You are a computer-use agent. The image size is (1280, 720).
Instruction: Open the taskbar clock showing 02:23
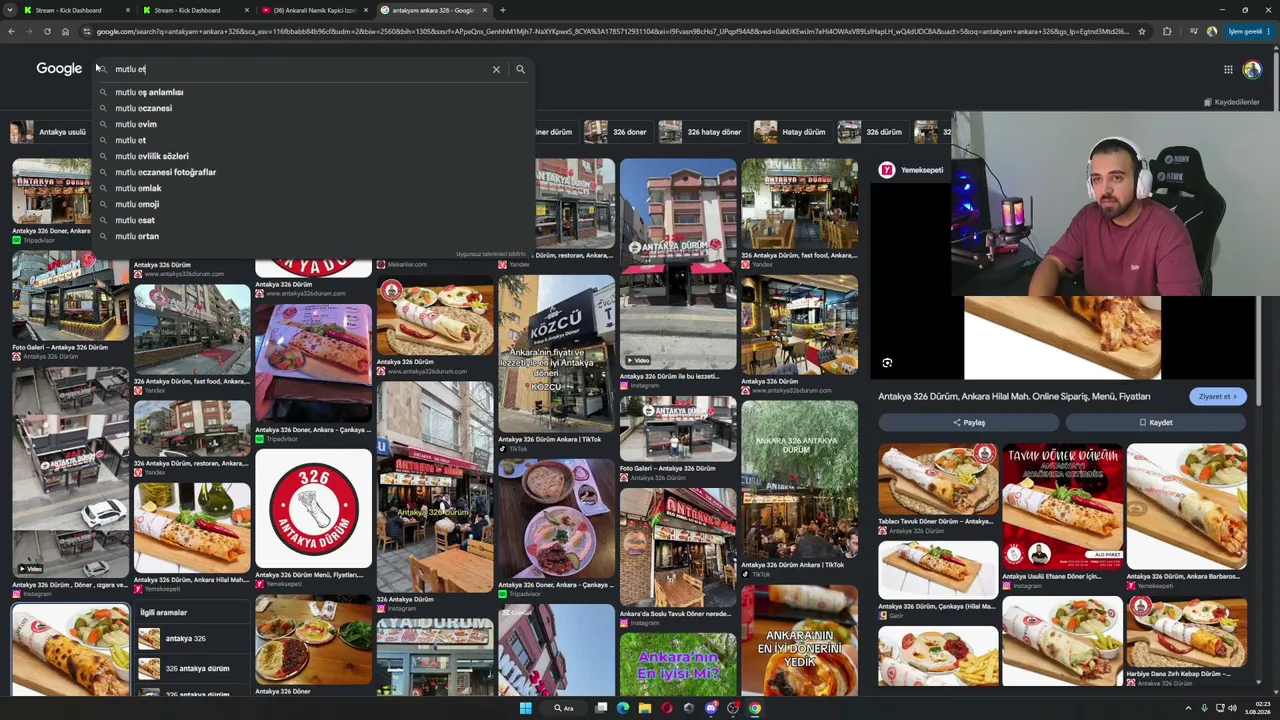(1259, 708)
